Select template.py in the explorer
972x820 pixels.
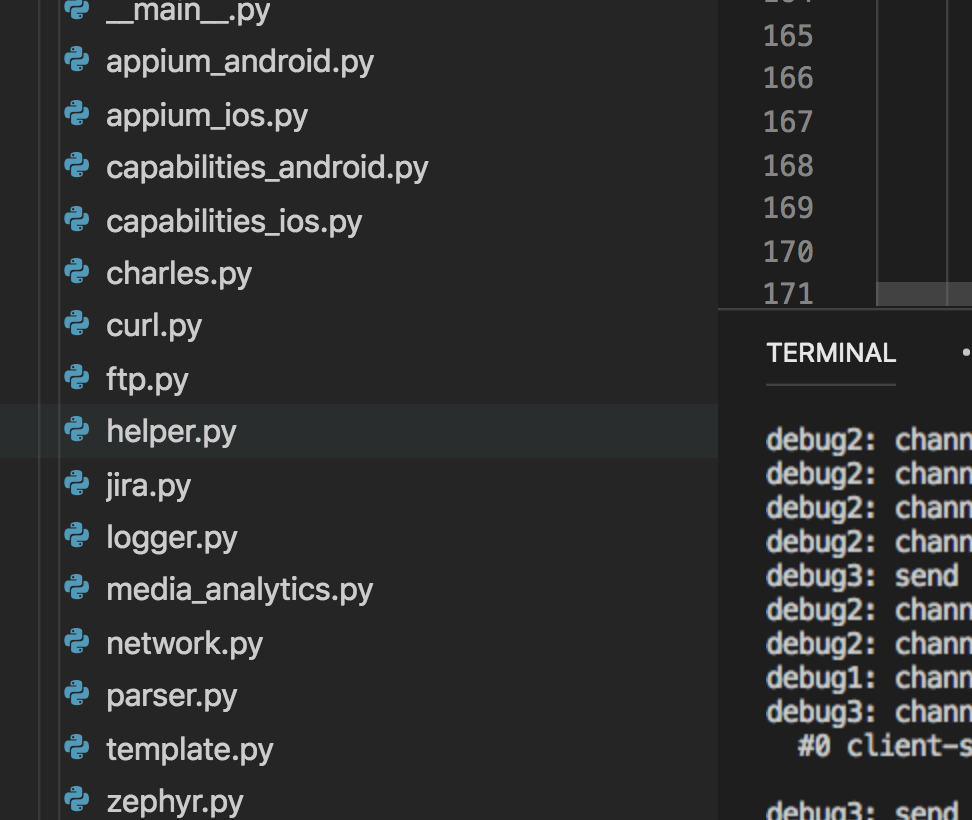point(189,748)
